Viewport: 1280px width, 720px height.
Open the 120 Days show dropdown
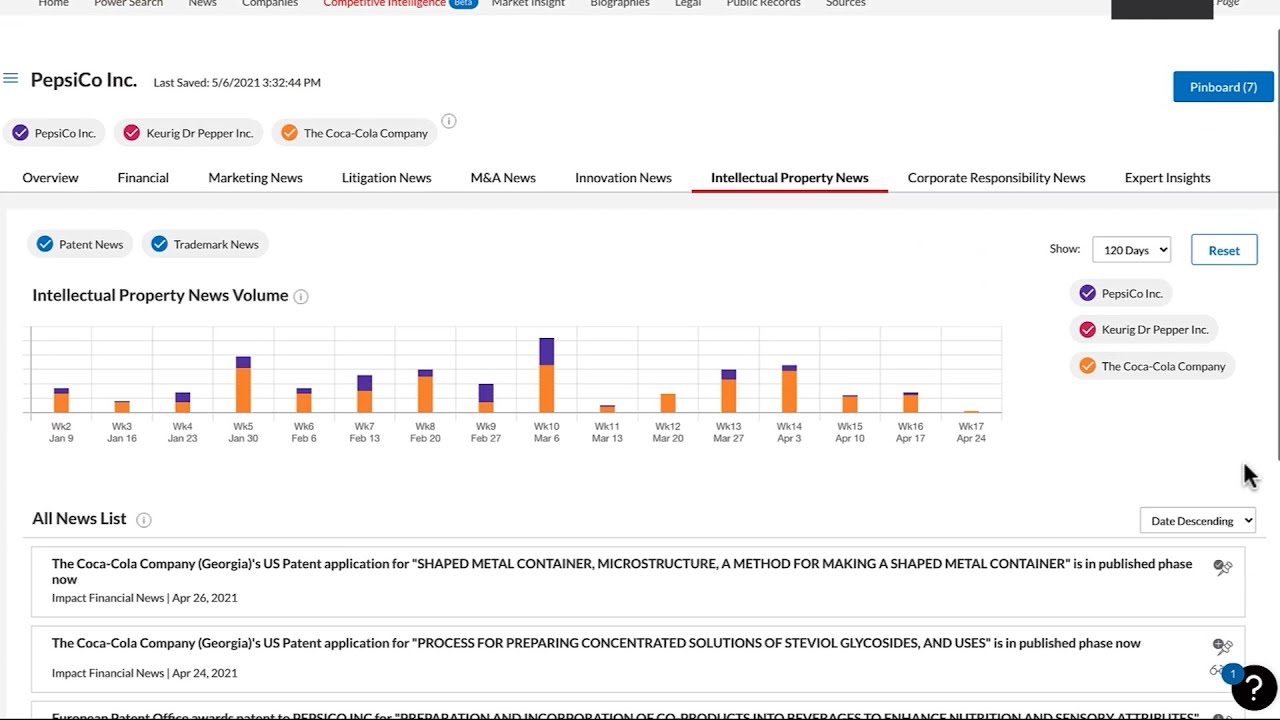point(1131,250)
